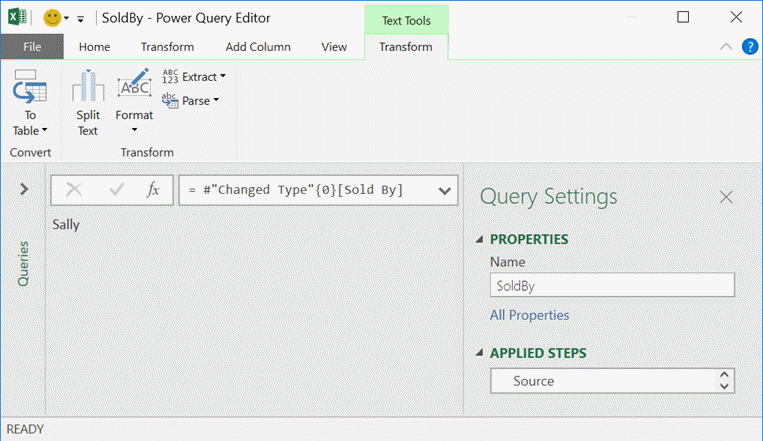Click the Parse icon
Screen dimensions: 763x441
pyautogui.click(x=170, y=100)
